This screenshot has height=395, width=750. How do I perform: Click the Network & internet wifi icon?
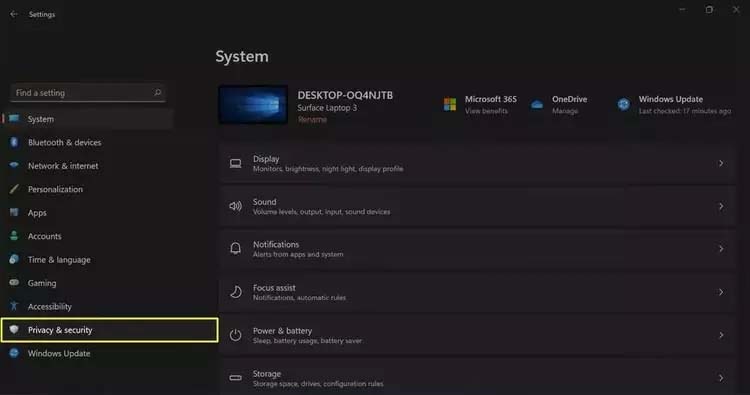pyautogui.click(x=14, y=165)
